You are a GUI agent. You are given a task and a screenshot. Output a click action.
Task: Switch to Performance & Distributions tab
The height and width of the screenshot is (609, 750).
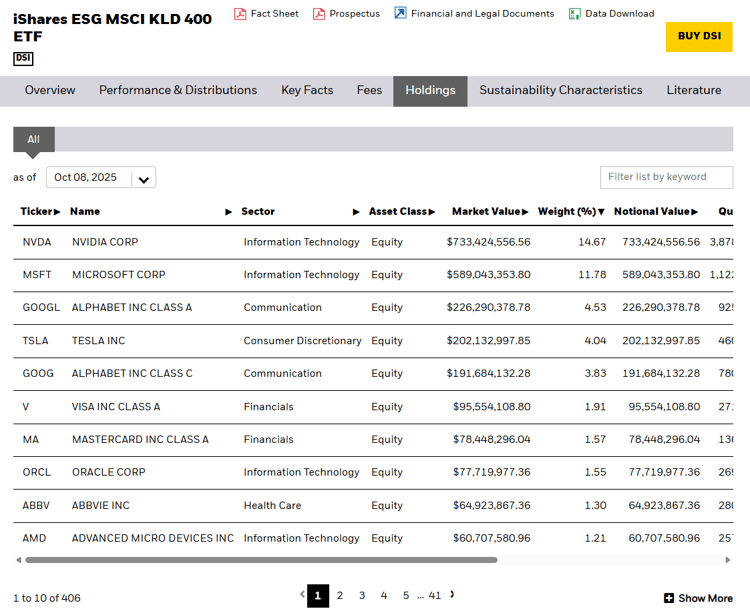178,90
